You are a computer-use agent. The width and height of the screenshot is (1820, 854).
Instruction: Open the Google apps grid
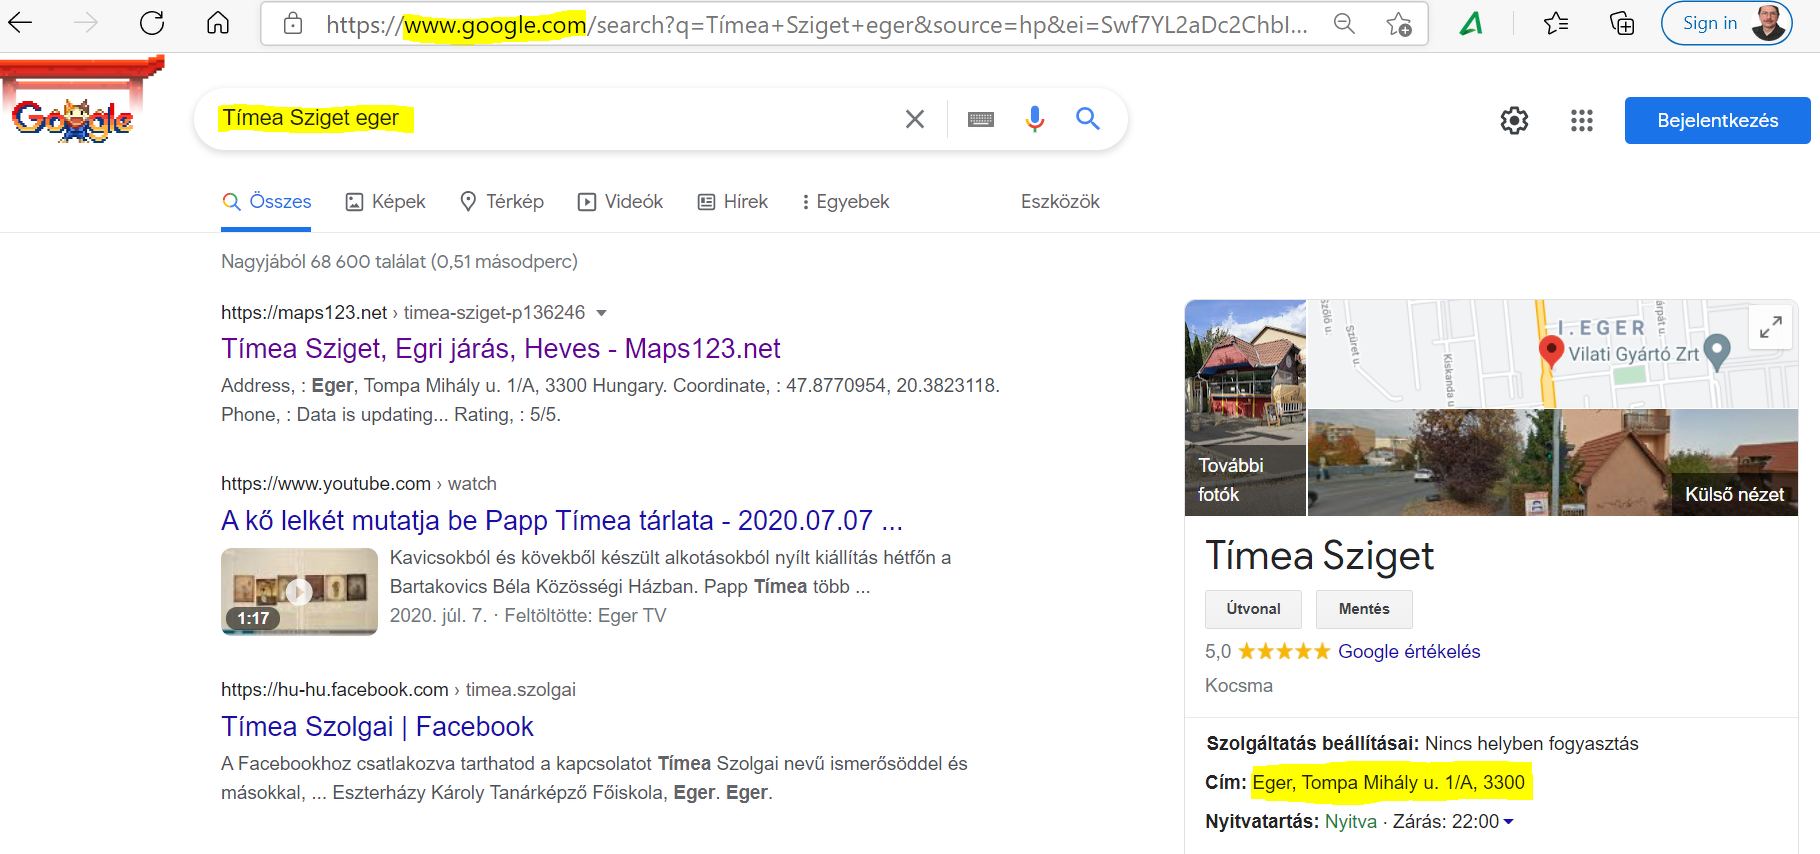coord(1581,121)
